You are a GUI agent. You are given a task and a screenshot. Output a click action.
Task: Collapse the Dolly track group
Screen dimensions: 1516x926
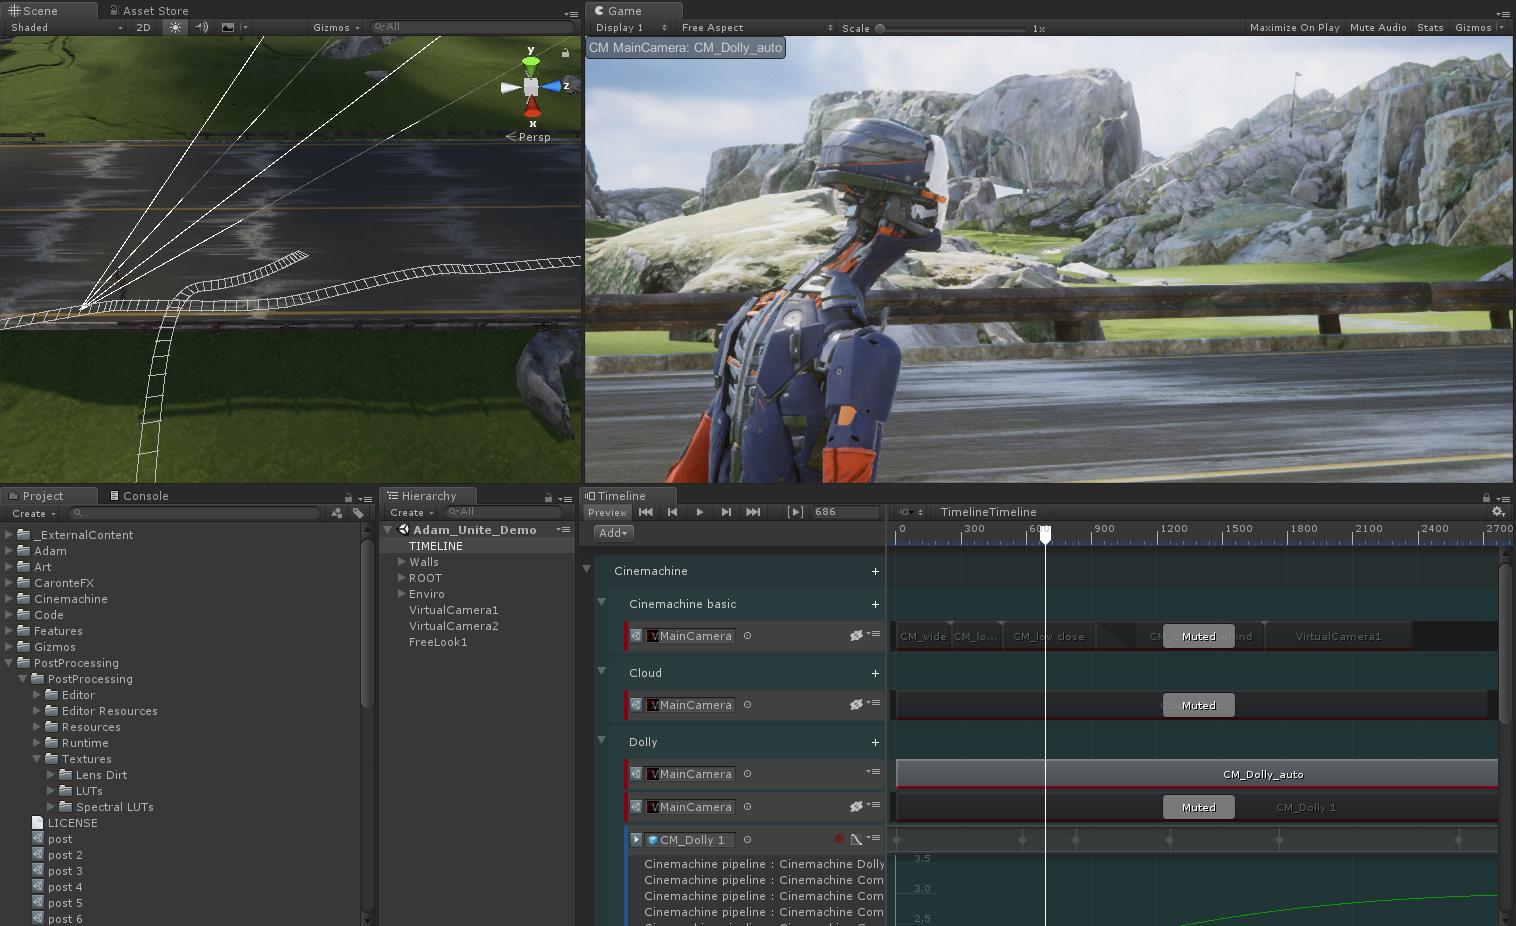pos(602,741)
